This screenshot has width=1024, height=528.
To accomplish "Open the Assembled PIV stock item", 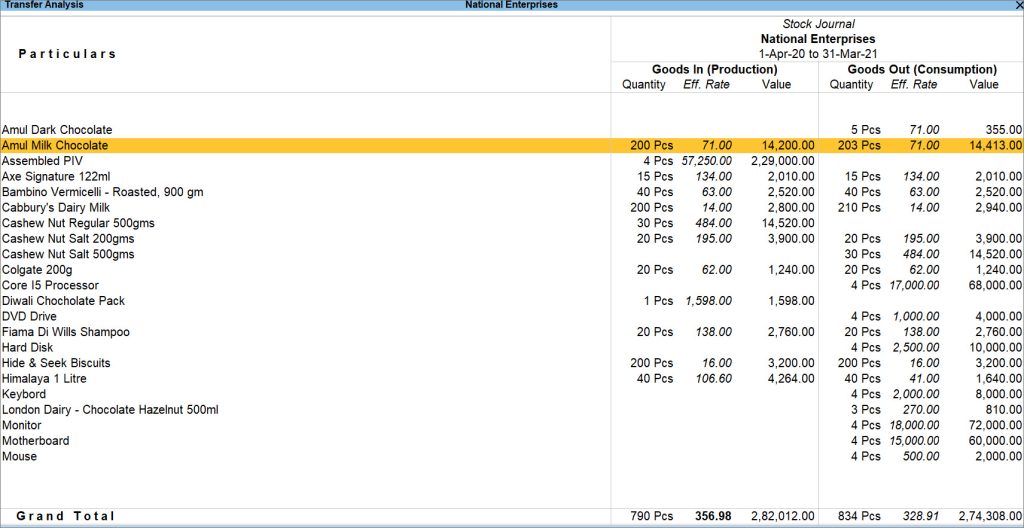I will click(x=42, y=161).
